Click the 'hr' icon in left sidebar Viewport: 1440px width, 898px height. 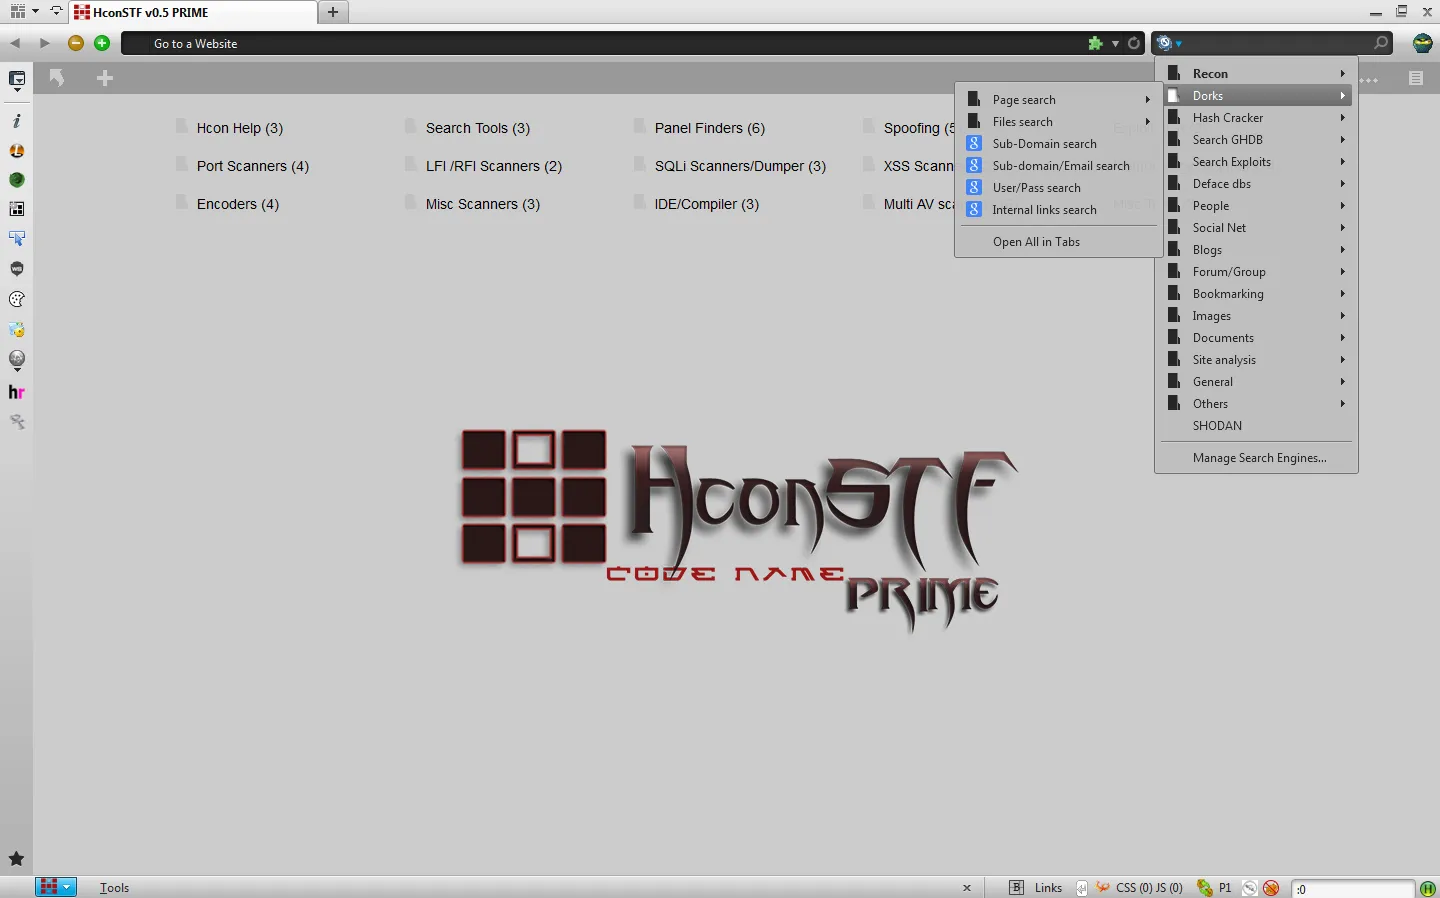[16, 392]
